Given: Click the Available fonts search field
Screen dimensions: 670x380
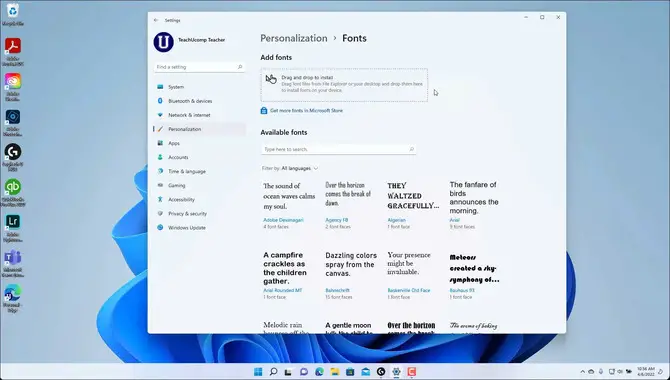Looking at the screenshot, I should 338,149.
